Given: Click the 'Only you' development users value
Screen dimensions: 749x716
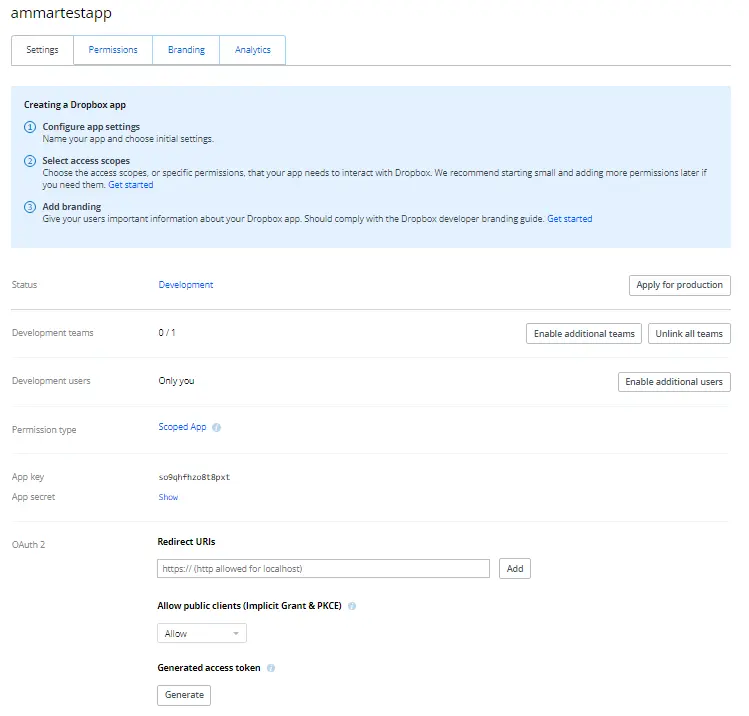Looking at the screenshot, I should [176, 381].
